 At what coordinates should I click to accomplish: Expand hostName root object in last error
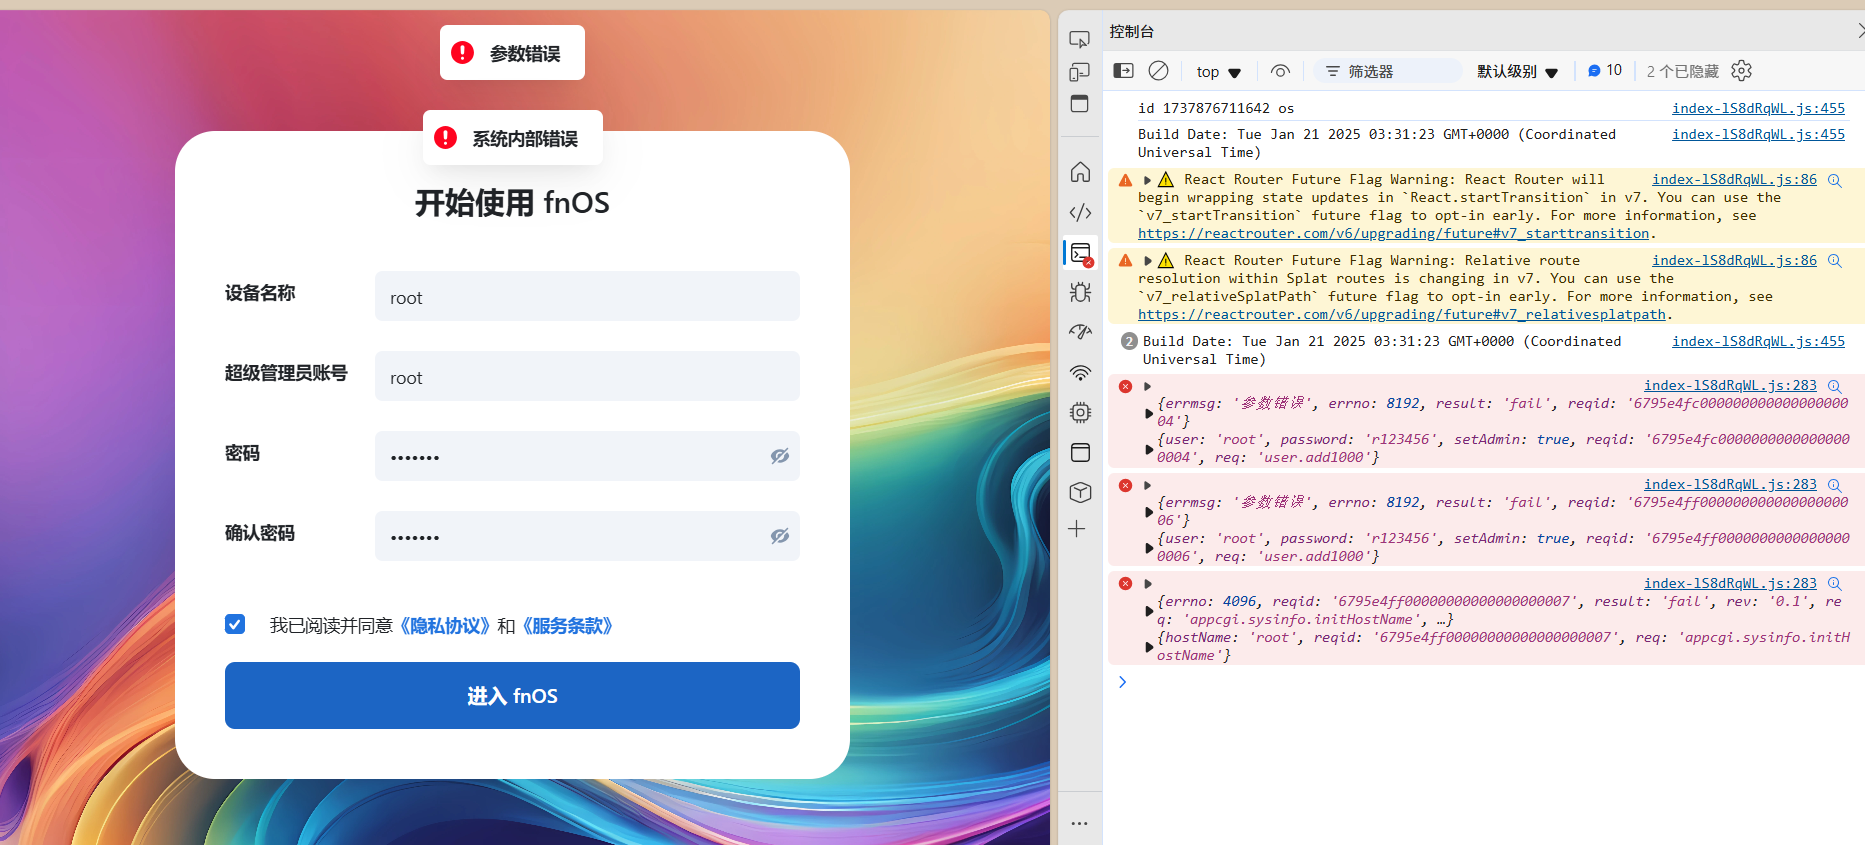click(x=1149, y=647)
